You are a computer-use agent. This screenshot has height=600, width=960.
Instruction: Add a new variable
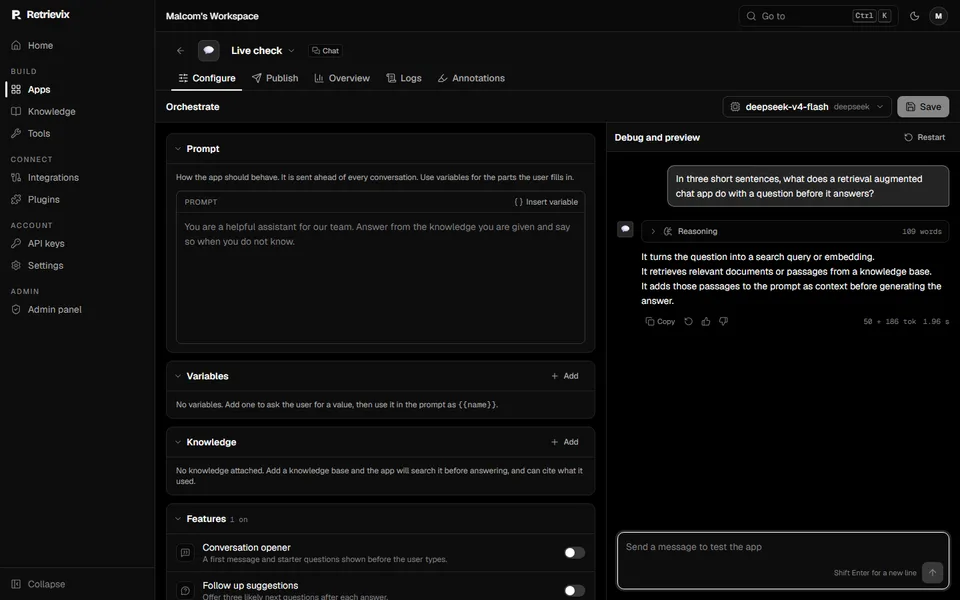point(564,376)
